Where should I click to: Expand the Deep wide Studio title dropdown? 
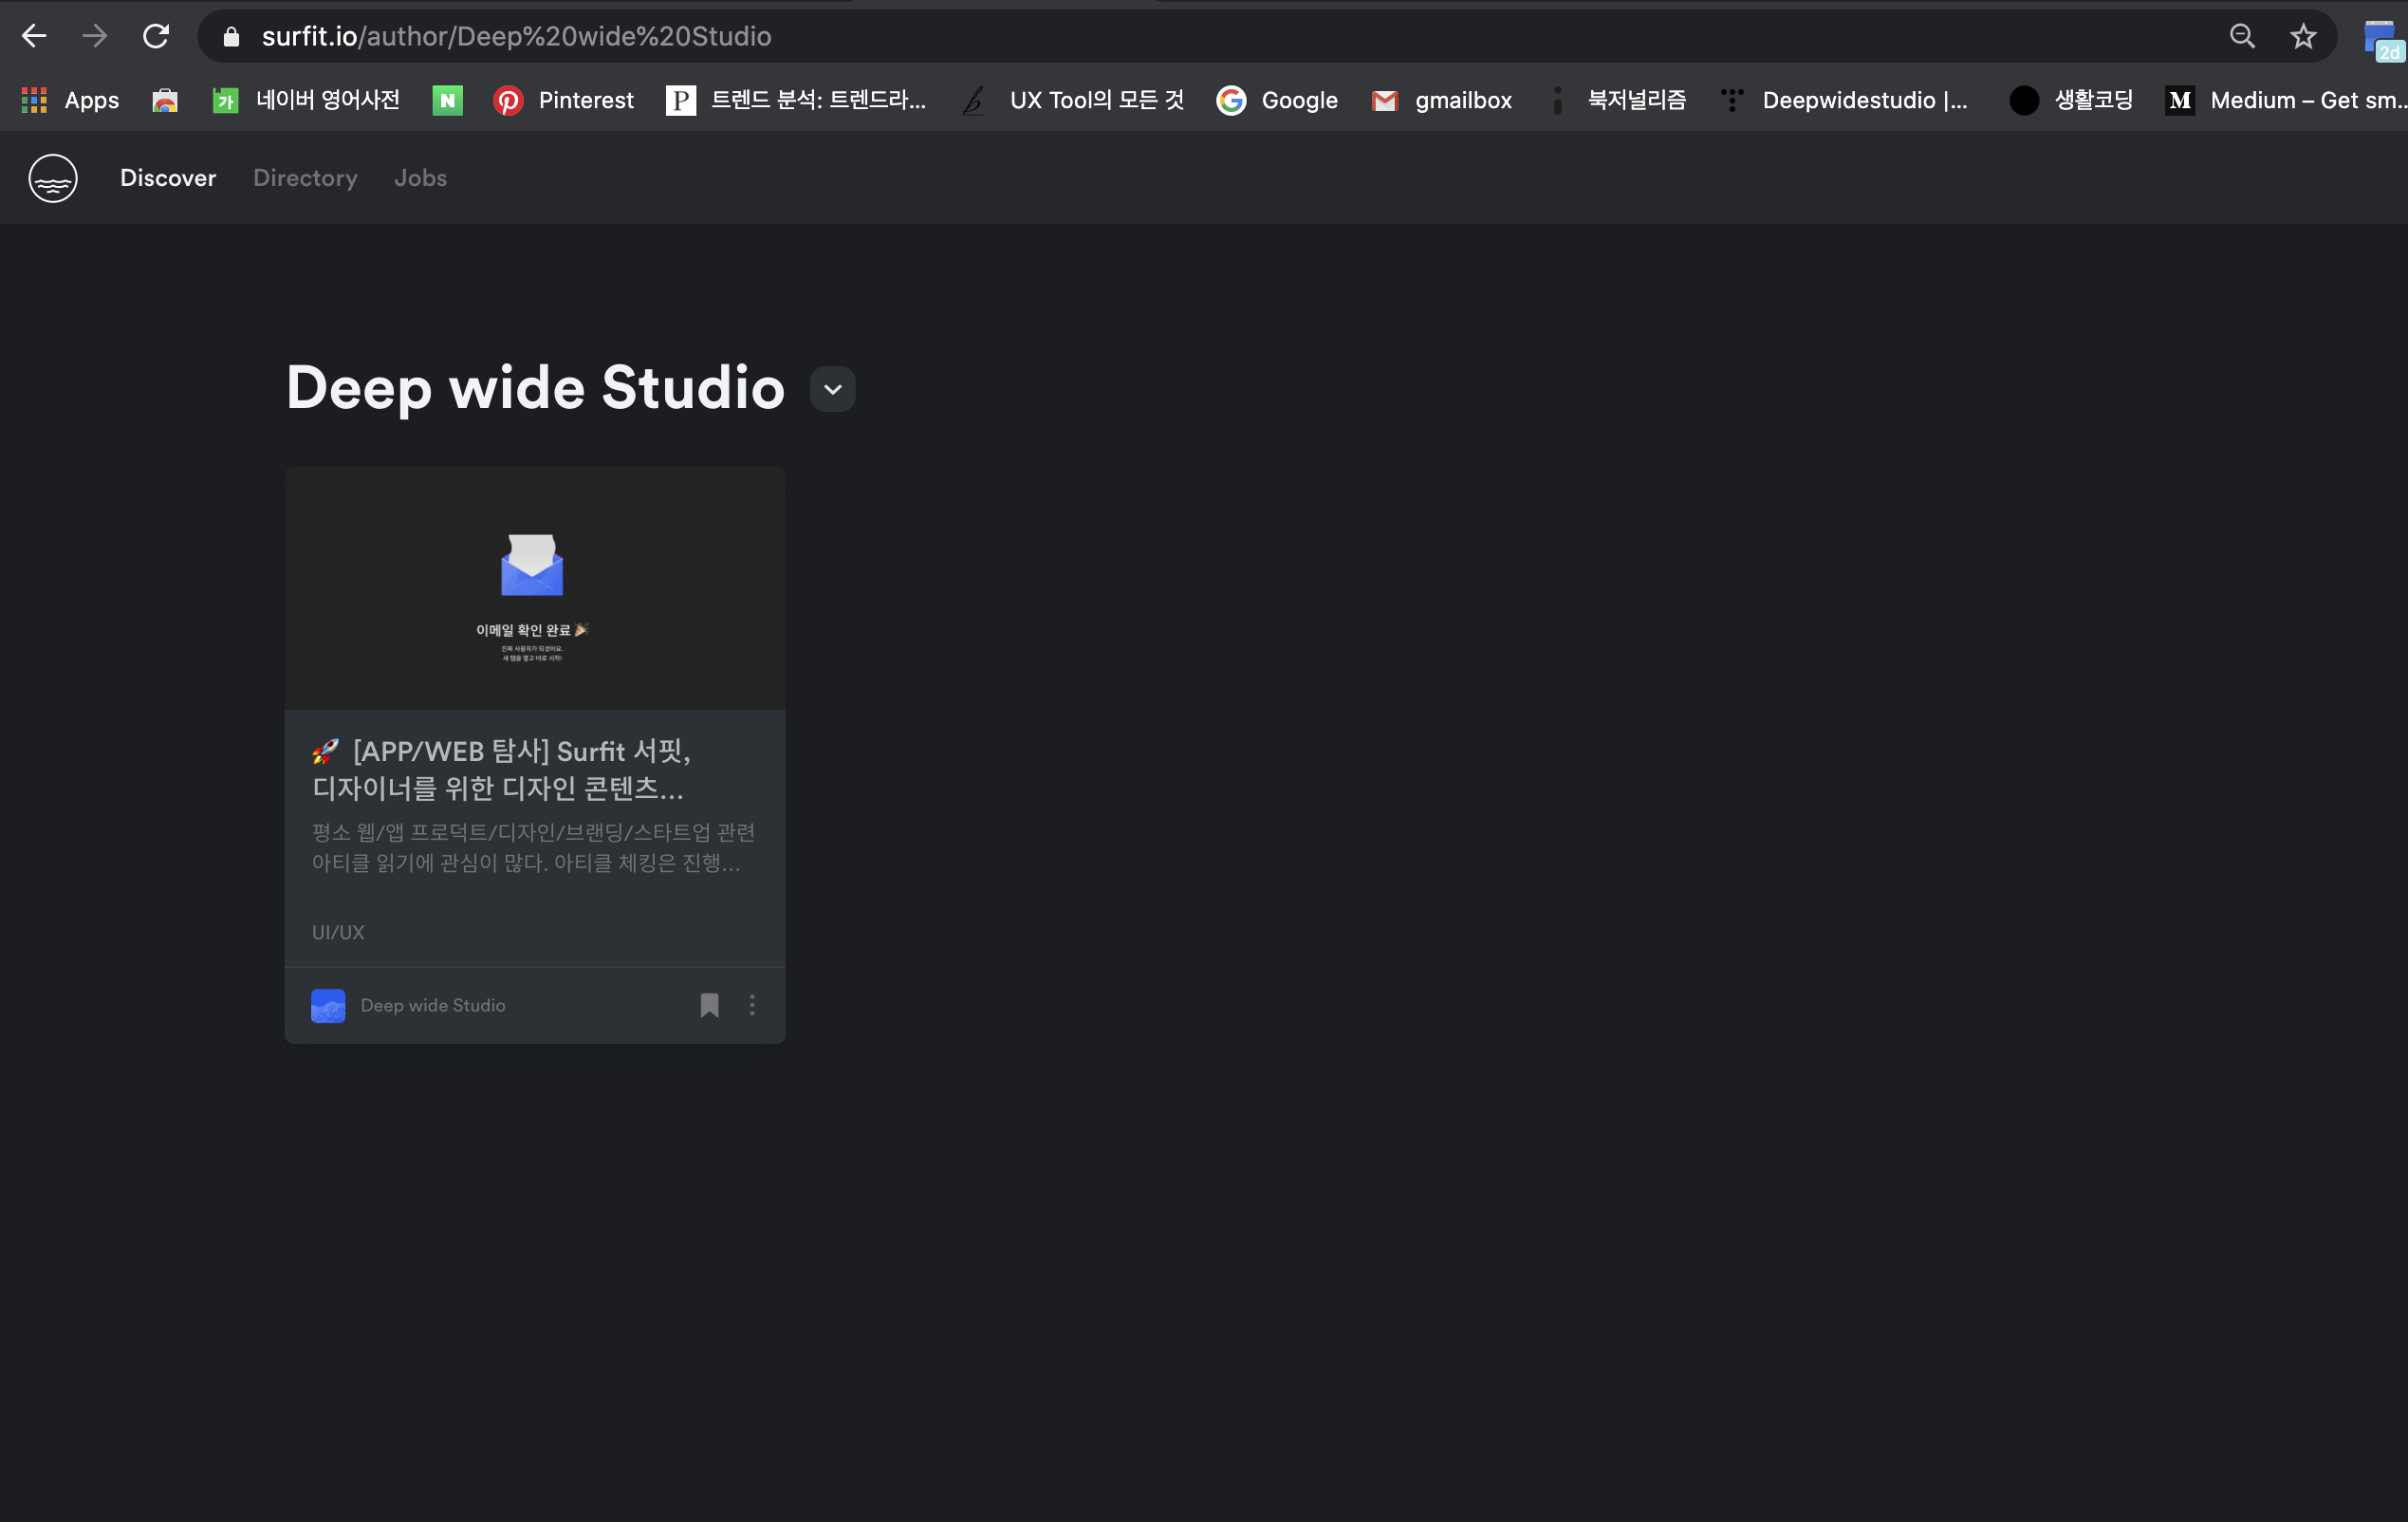[832, 389]
